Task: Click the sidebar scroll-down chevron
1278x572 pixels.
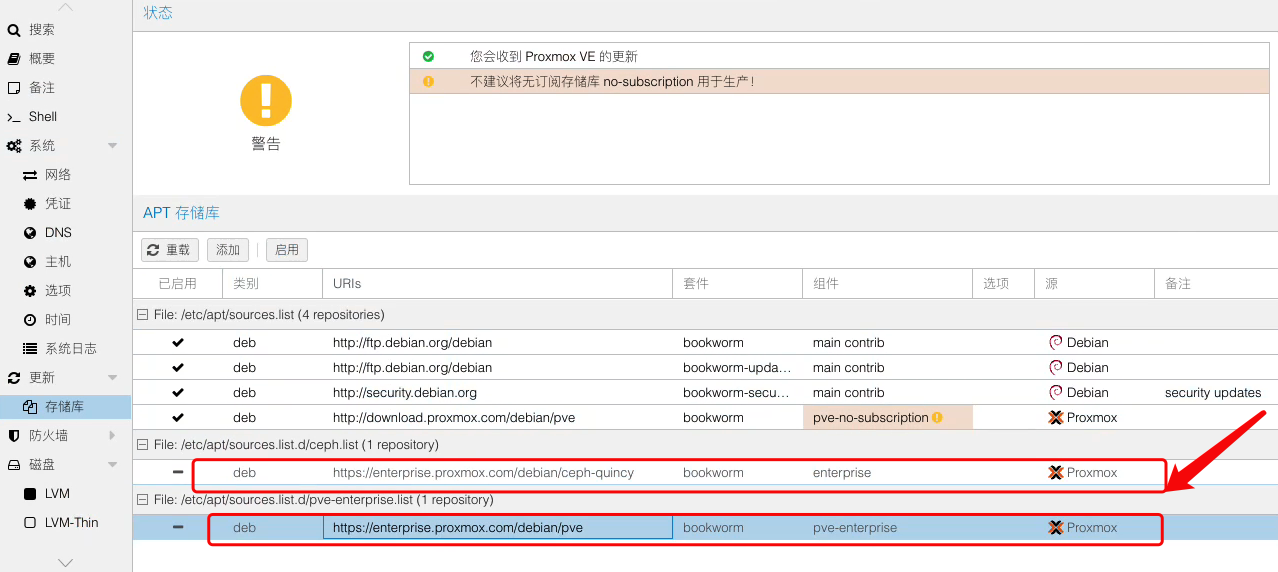Action: pyautogui.click(x=65, y=563)
